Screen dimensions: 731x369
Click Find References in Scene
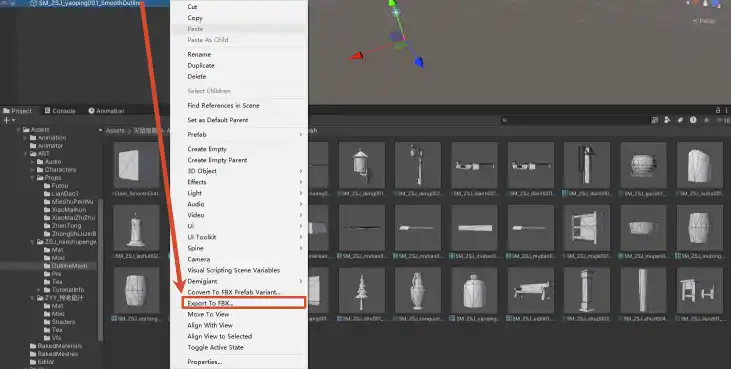pos(239,105)
